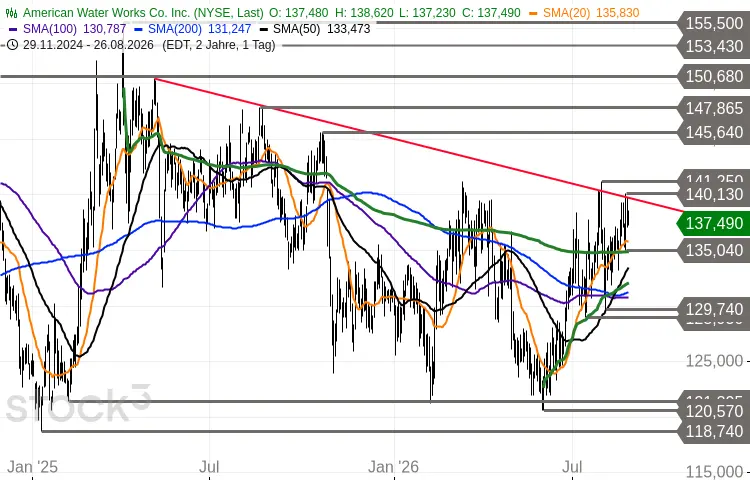Image resolution: width=750 pixels, height=480 pixels.
Task: Click the 120,570 price level label
Action: [714, 411]
